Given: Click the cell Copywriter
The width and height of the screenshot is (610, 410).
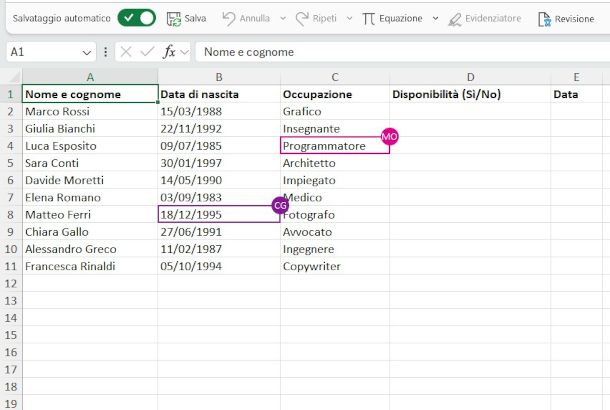Looking at the screenshot, I should (x=335, y=266).
